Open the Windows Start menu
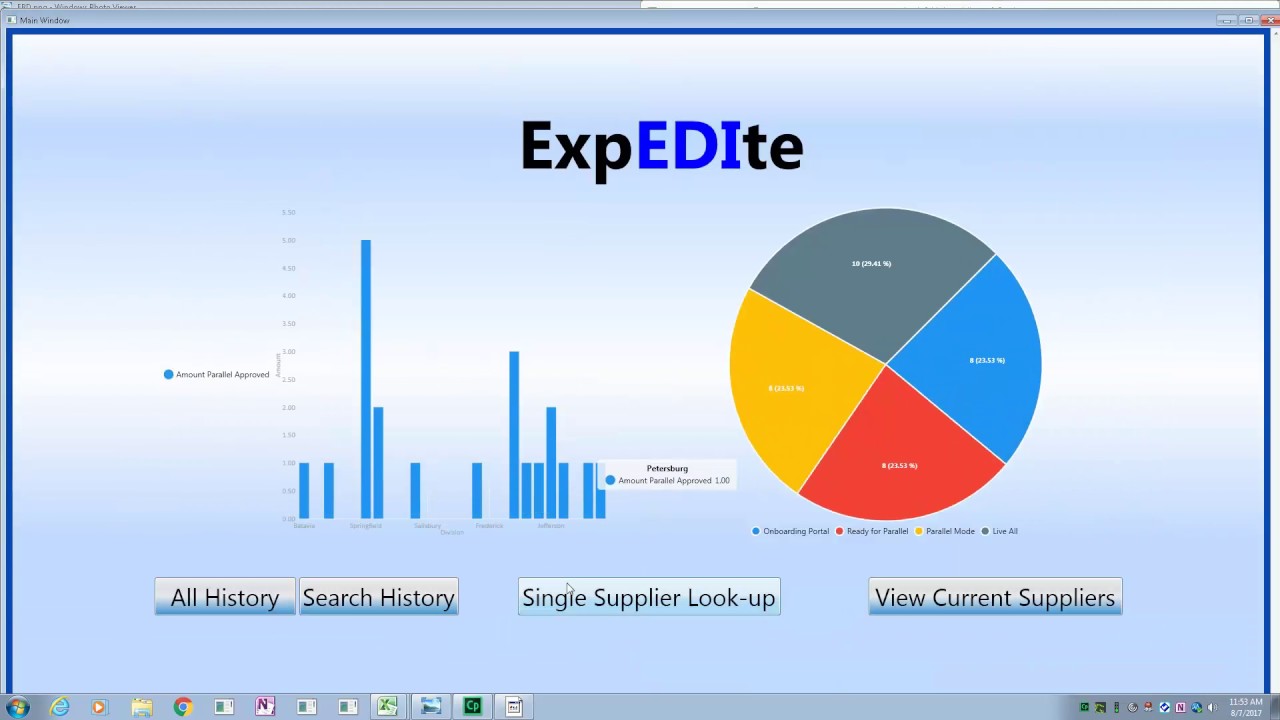The image size is (1280, 720). pos(17,707)
